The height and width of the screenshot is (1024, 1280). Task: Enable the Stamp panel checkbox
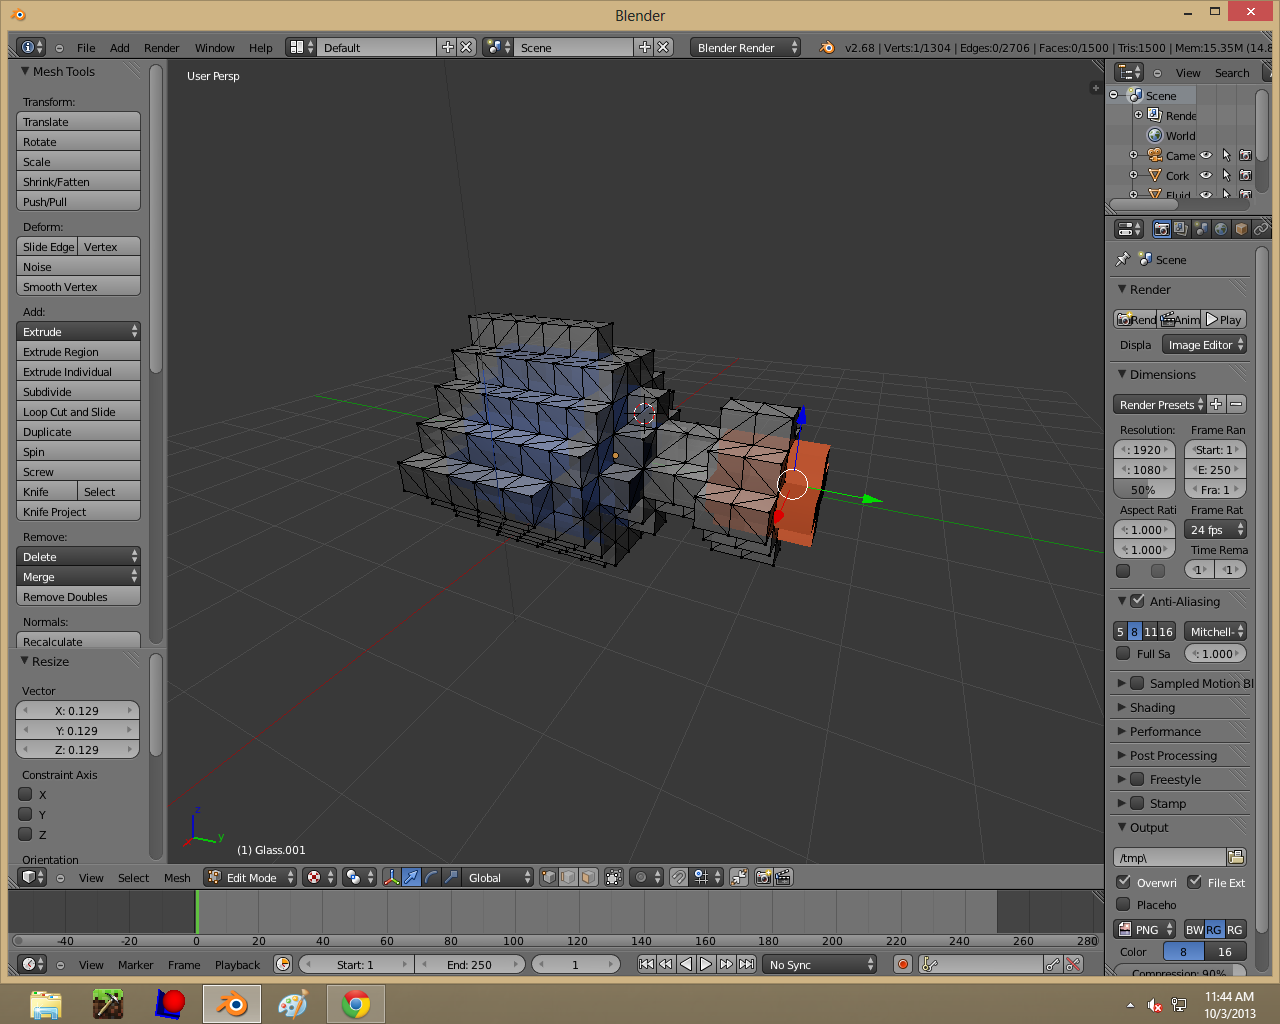[1137, 803]
